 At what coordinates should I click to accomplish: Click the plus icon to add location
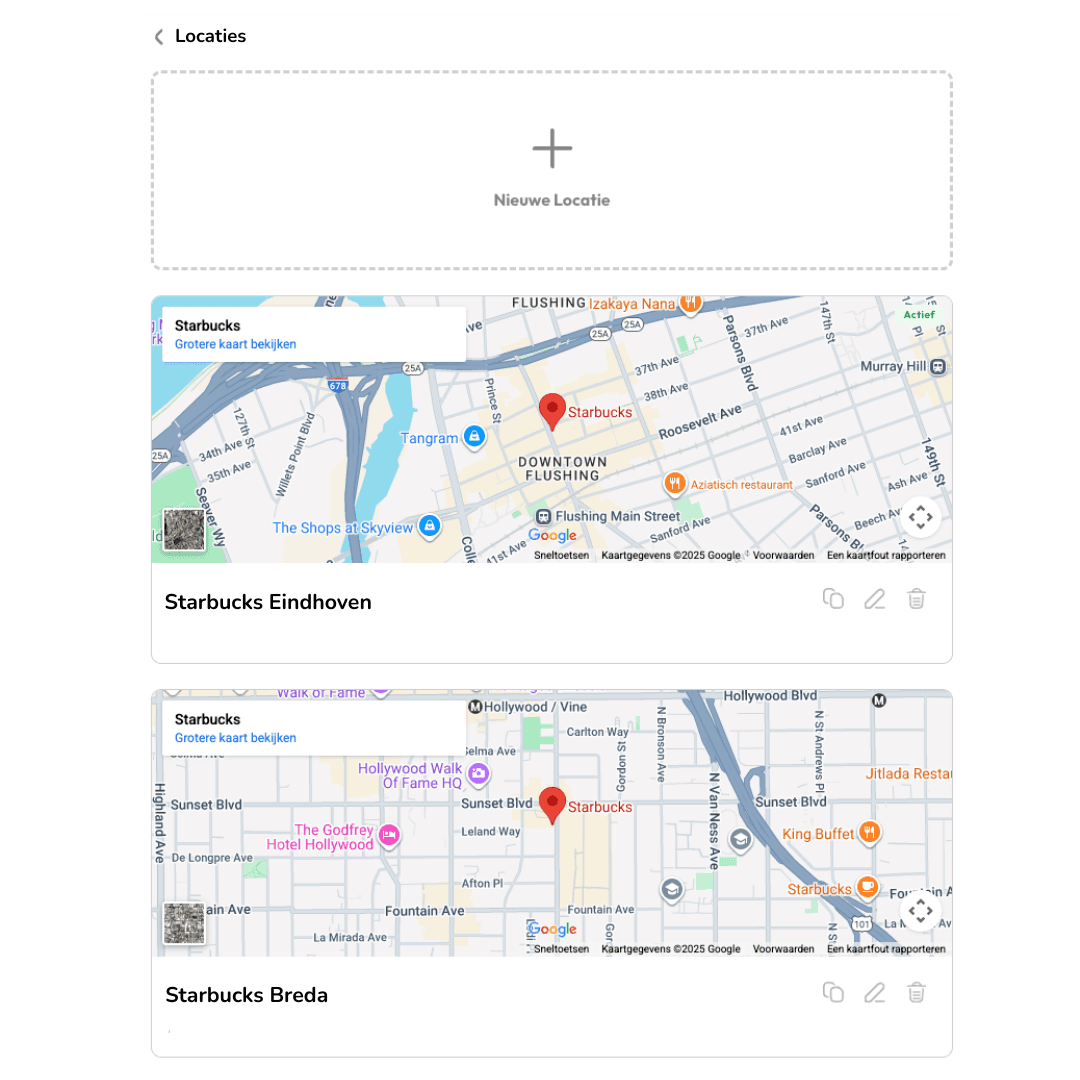552,148
